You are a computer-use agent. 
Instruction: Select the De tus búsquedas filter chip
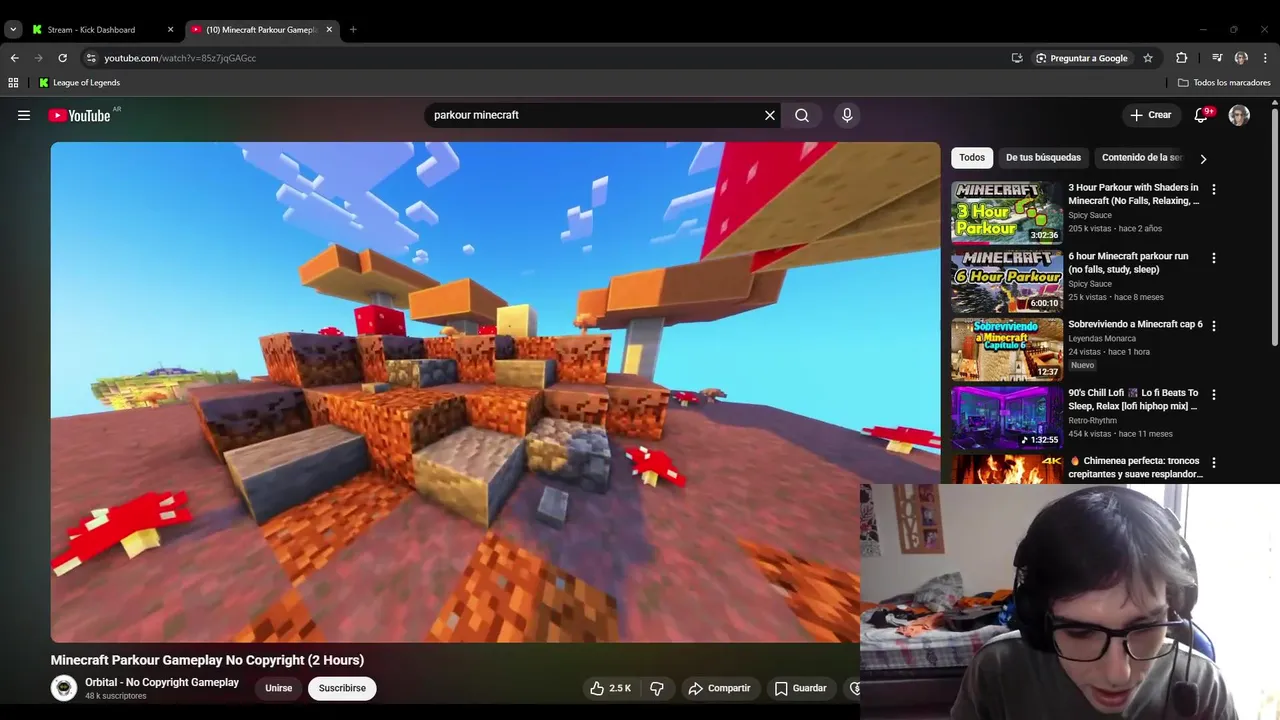(1043, 158)
